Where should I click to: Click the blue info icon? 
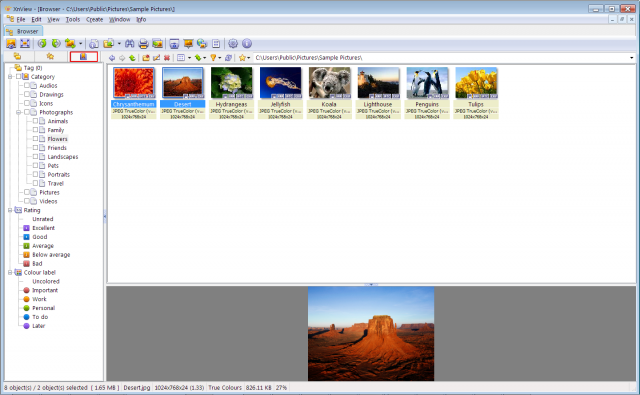247,43
